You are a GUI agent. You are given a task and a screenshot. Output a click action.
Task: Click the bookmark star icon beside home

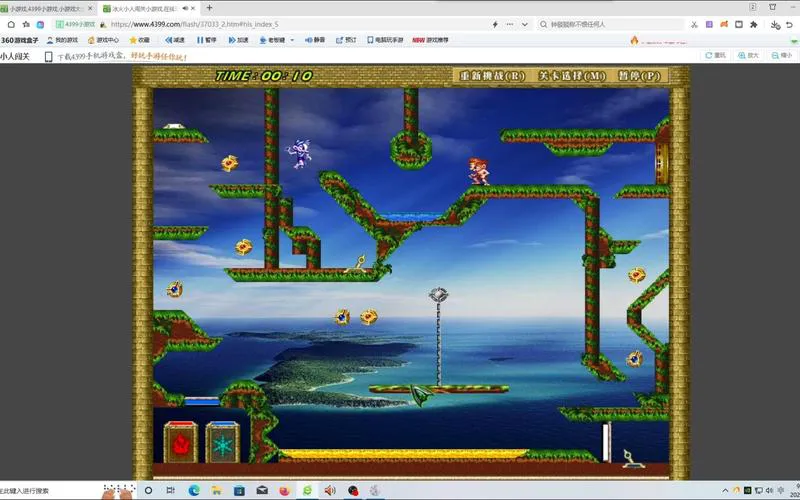pos(26,24)
